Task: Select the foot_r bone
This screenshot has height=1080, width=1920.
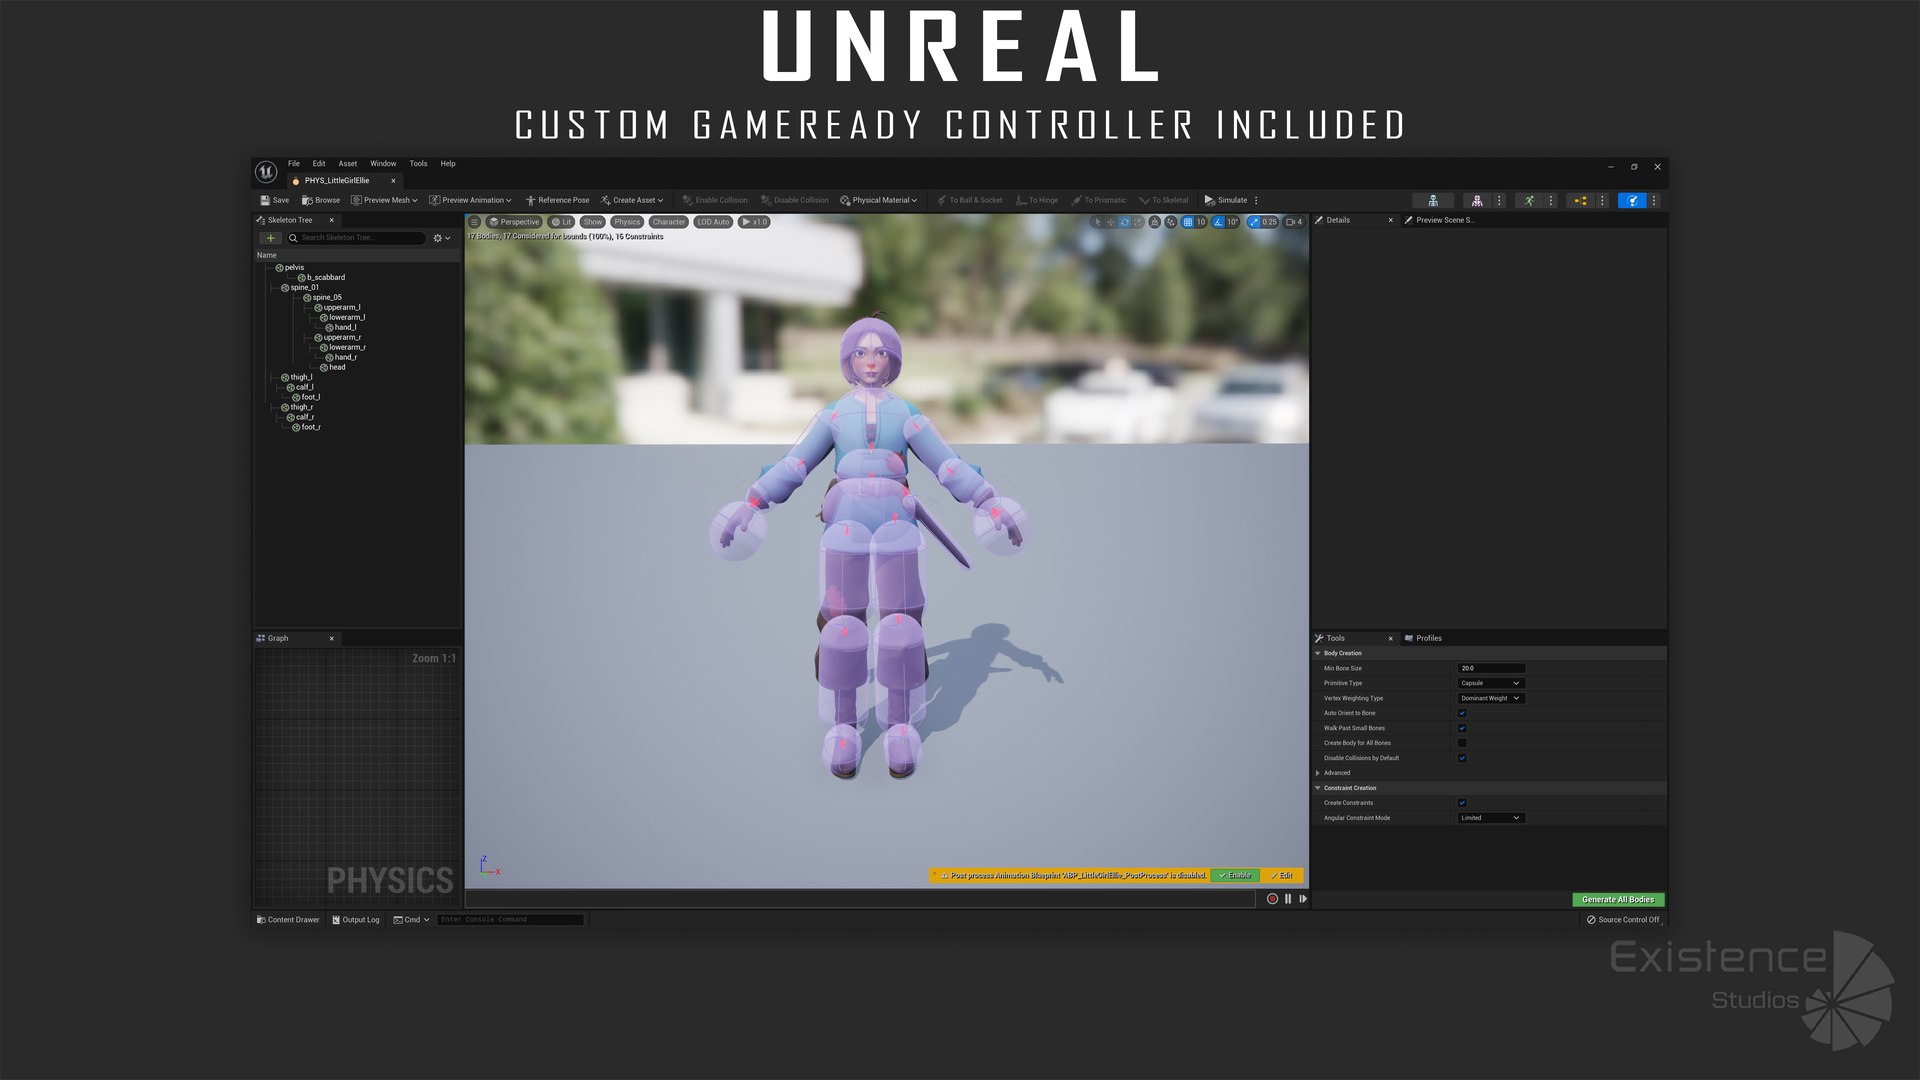Action: 310,427
